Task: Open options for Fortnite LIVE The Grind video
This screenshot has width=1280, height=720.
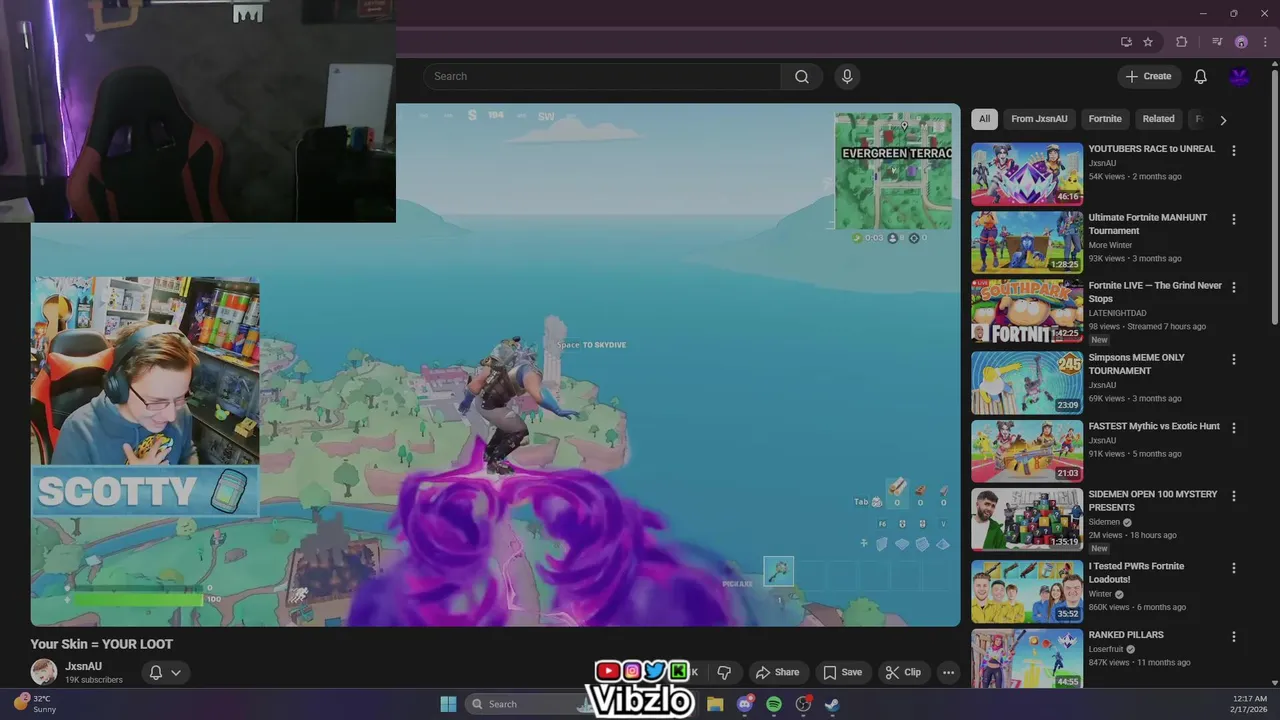Action: pyautogui.click(x=1233, y=287)
